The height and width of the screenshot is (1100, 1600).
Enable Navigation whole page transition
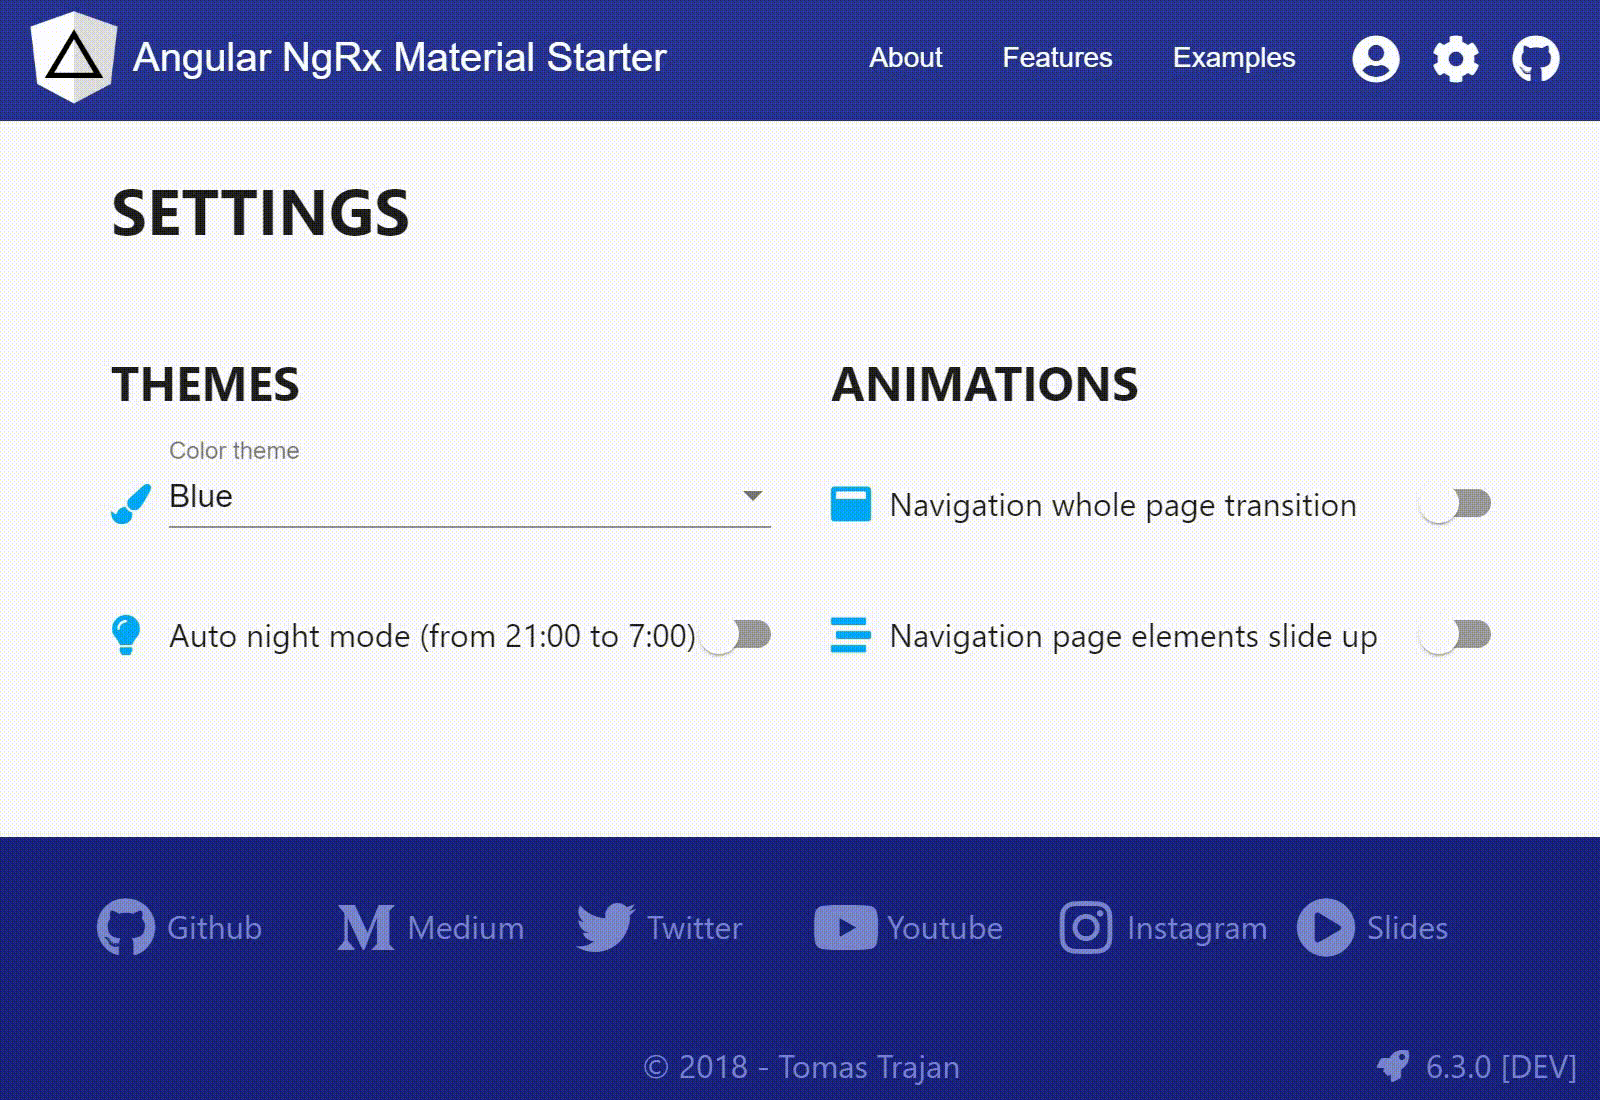pyautogui.click(x=1455, y=505)
